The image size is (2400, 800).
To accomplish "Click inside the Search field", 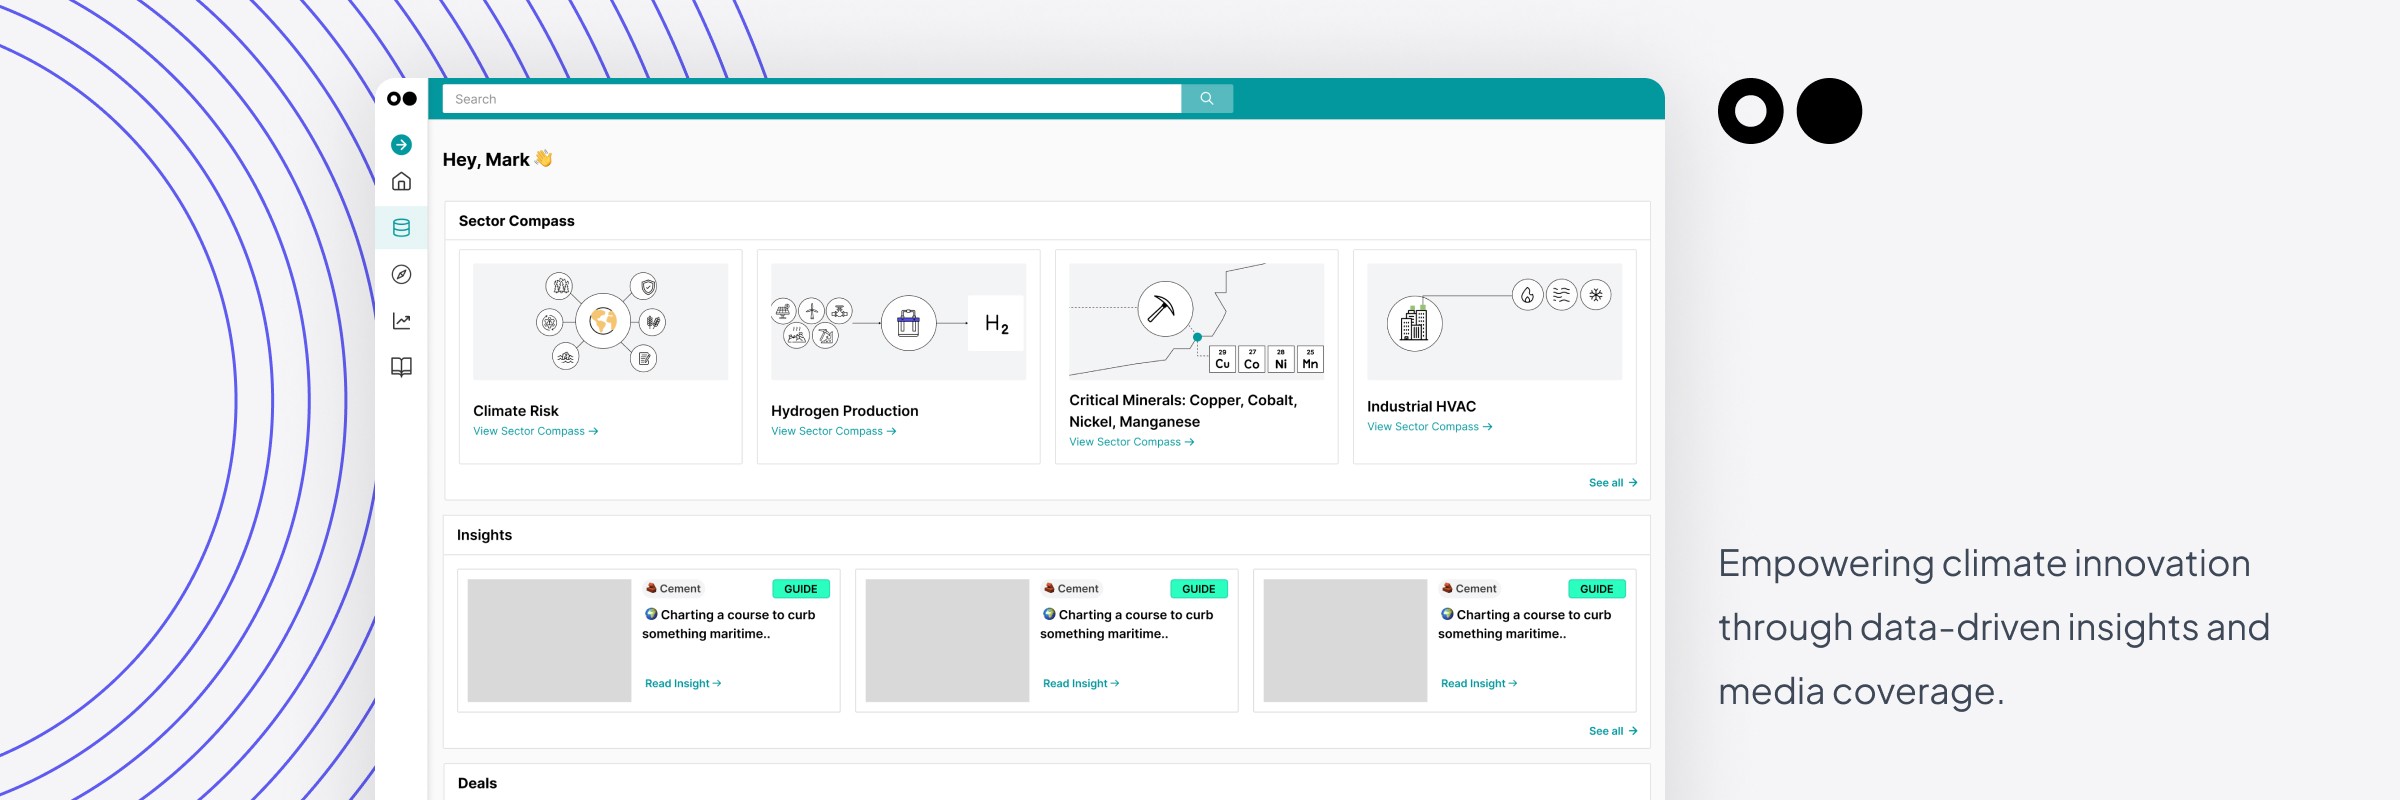I will pos(812,99).
